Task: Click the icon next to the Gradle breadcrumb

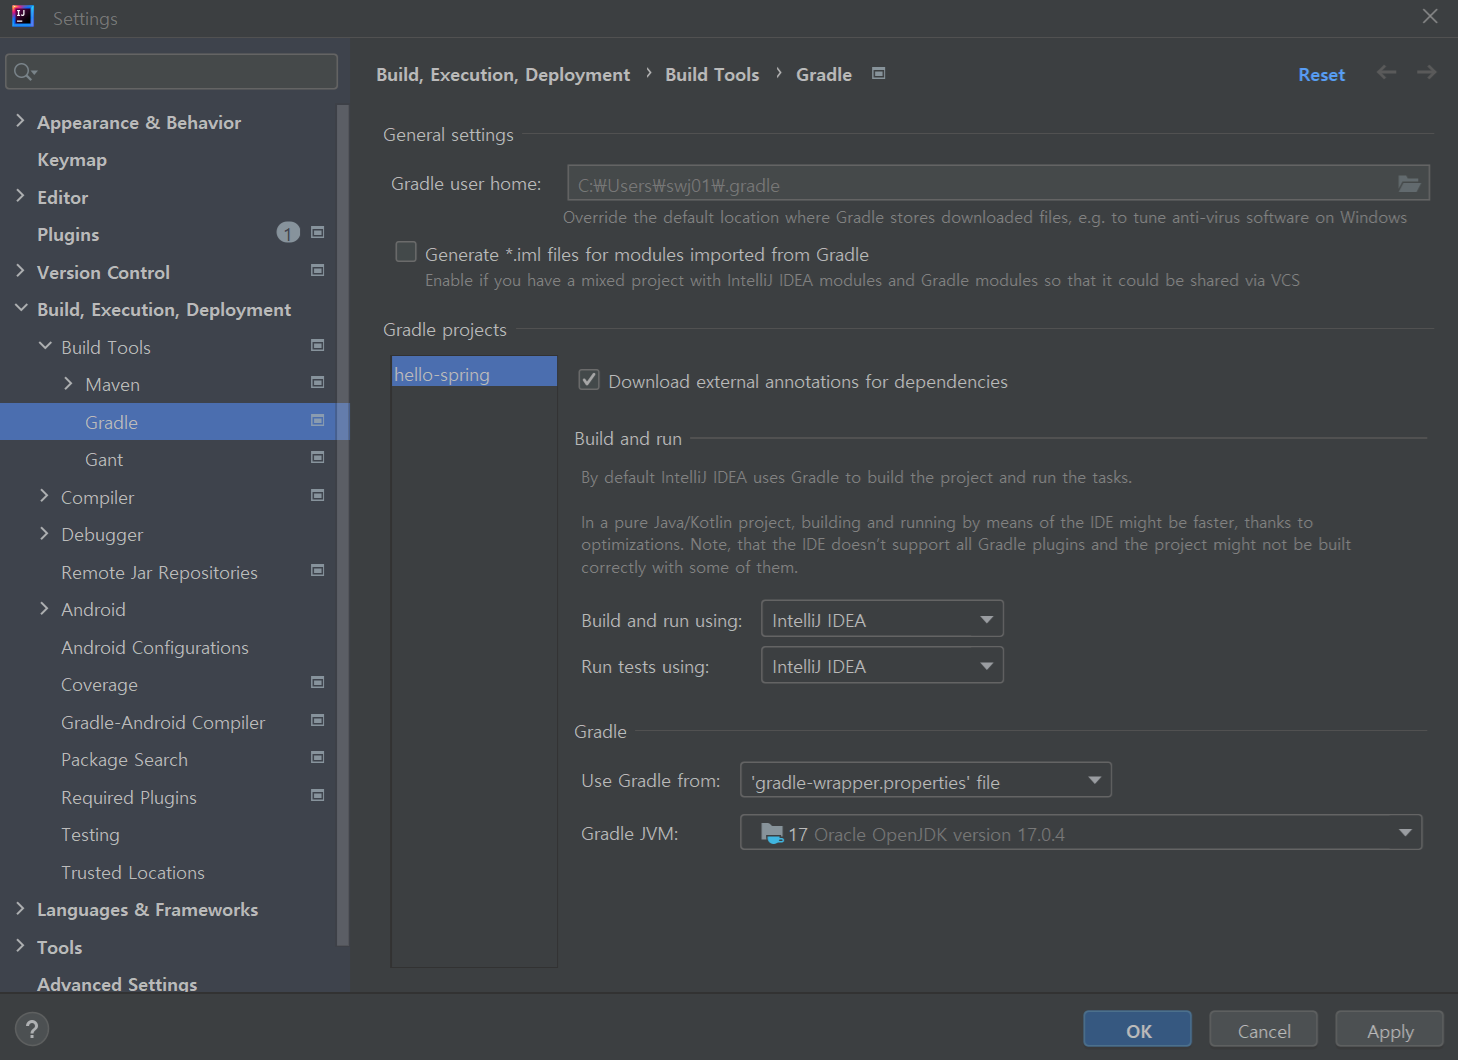Action: click(878, 73)
